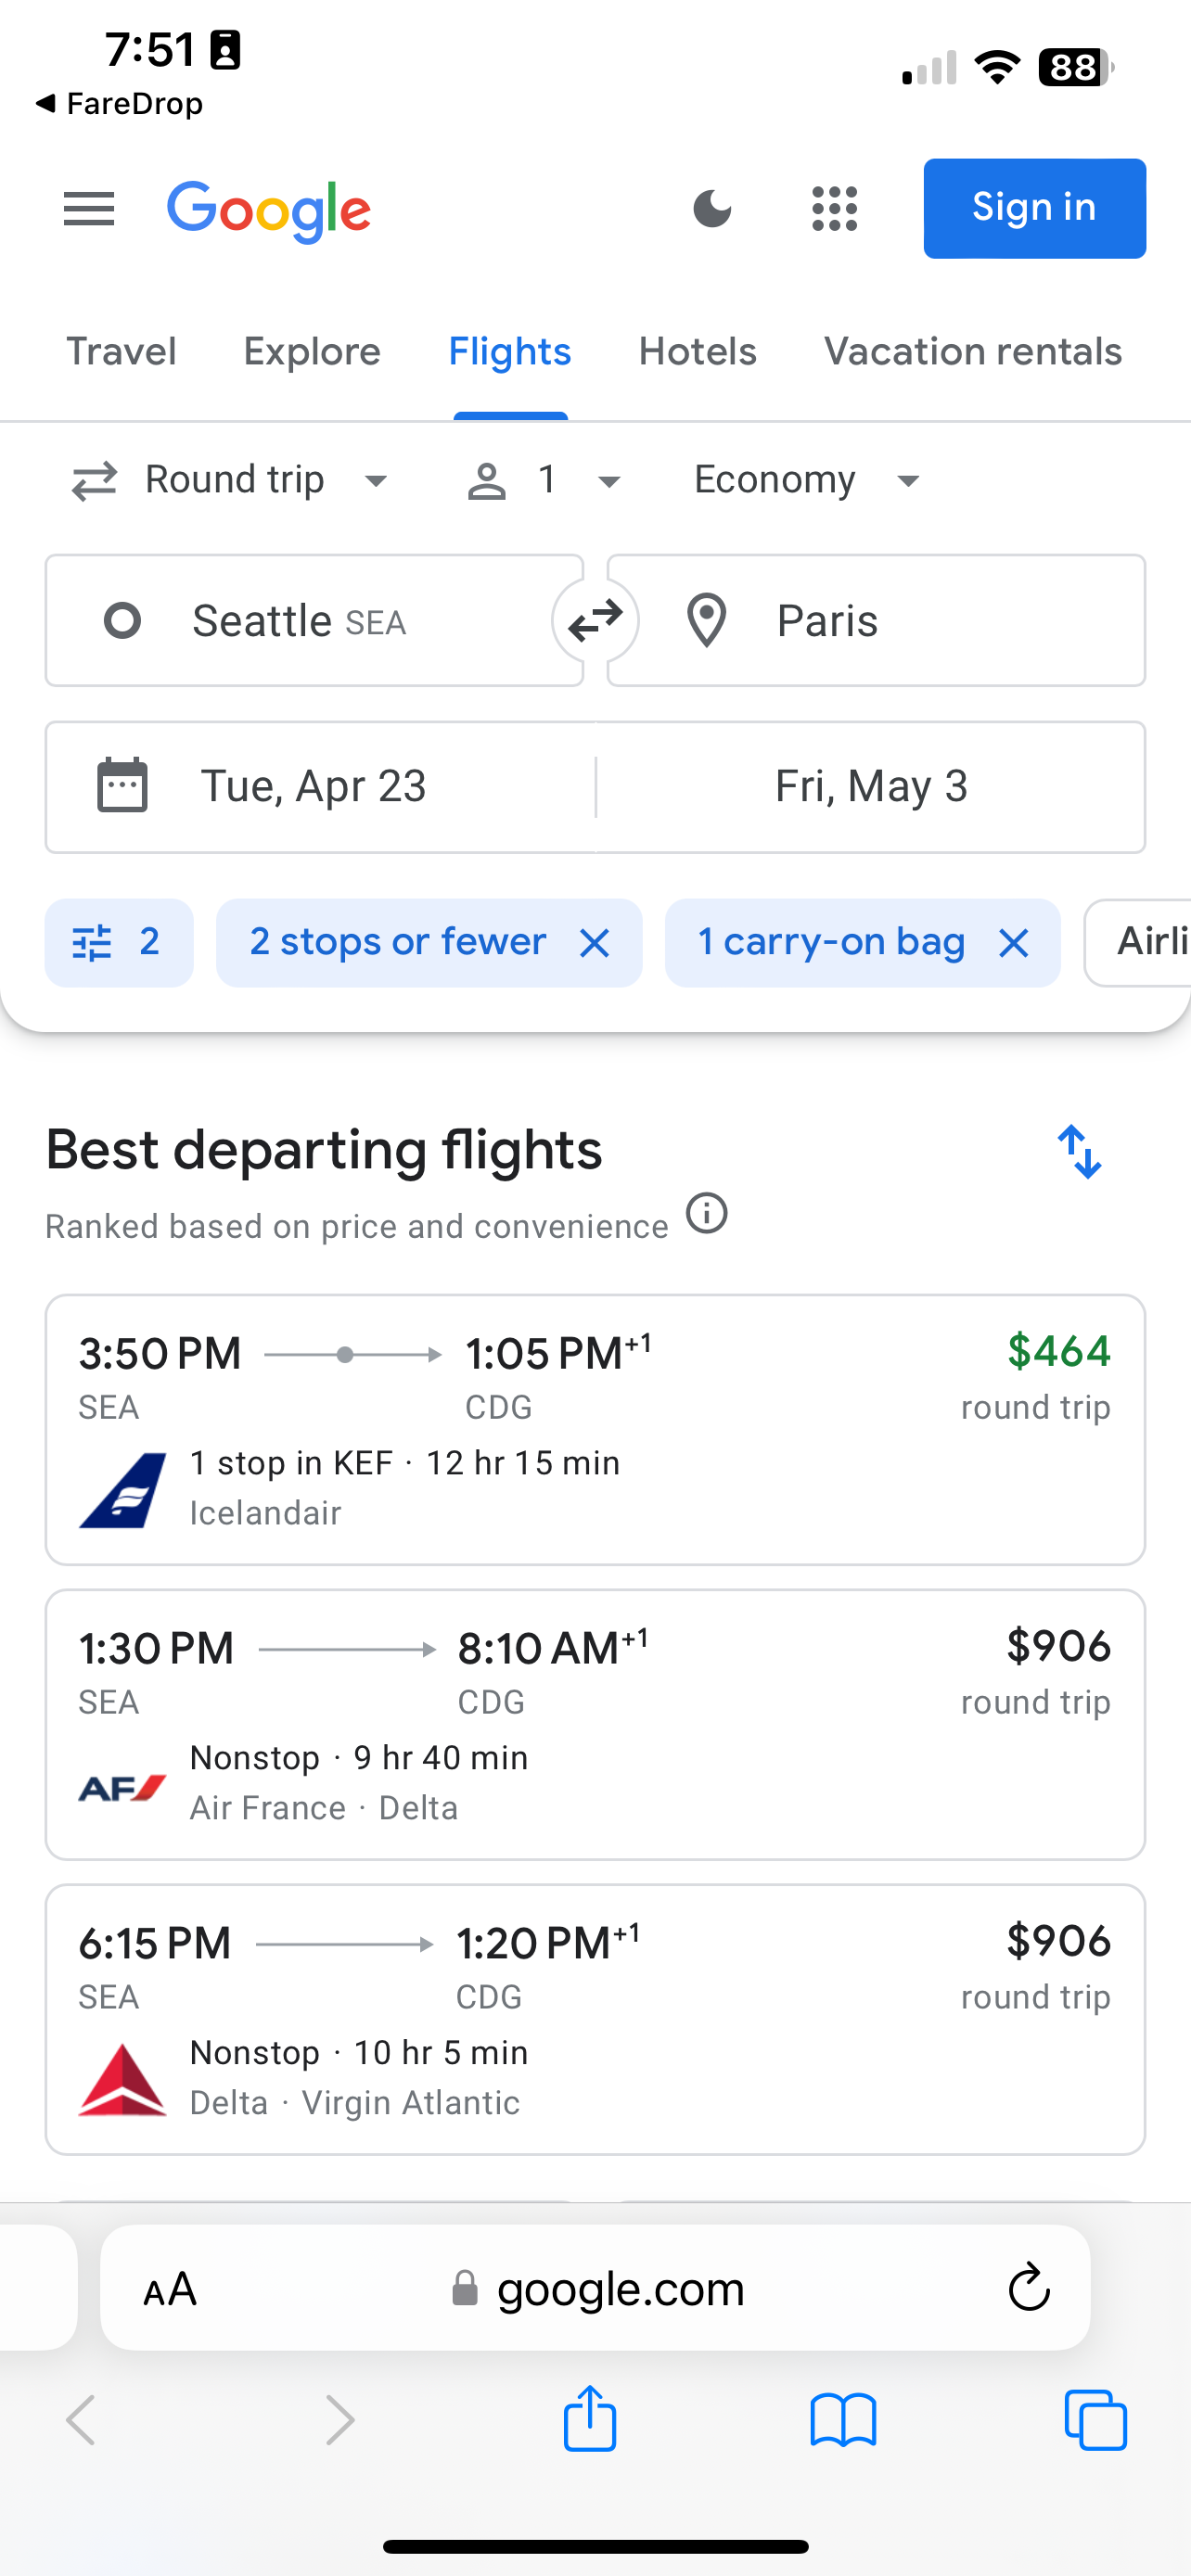Tap the Safari share icon
Image resolution: width=1191 pixels, height=2576 pixels.
click(x=590, y=2418)
